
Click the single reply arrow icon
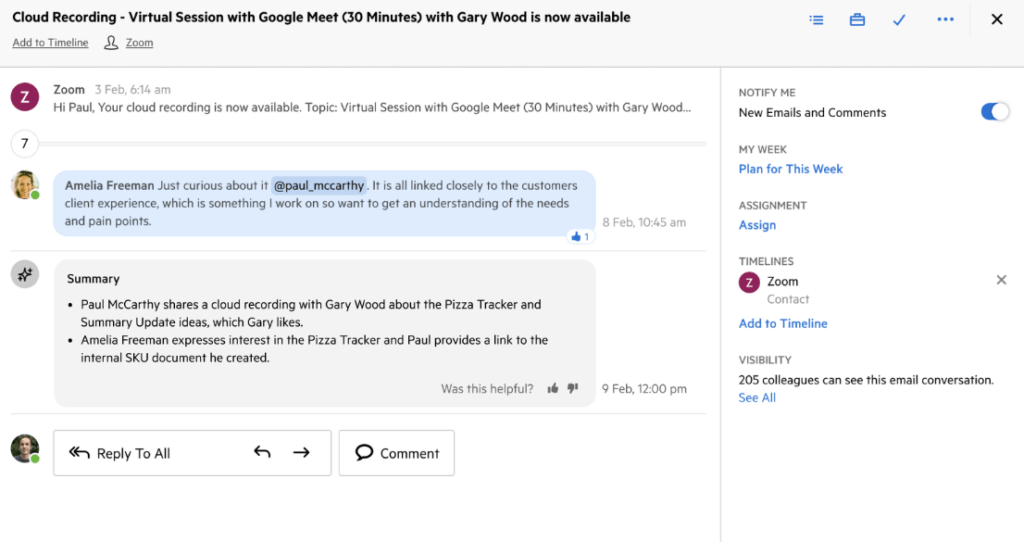click(x=262, y=453)
